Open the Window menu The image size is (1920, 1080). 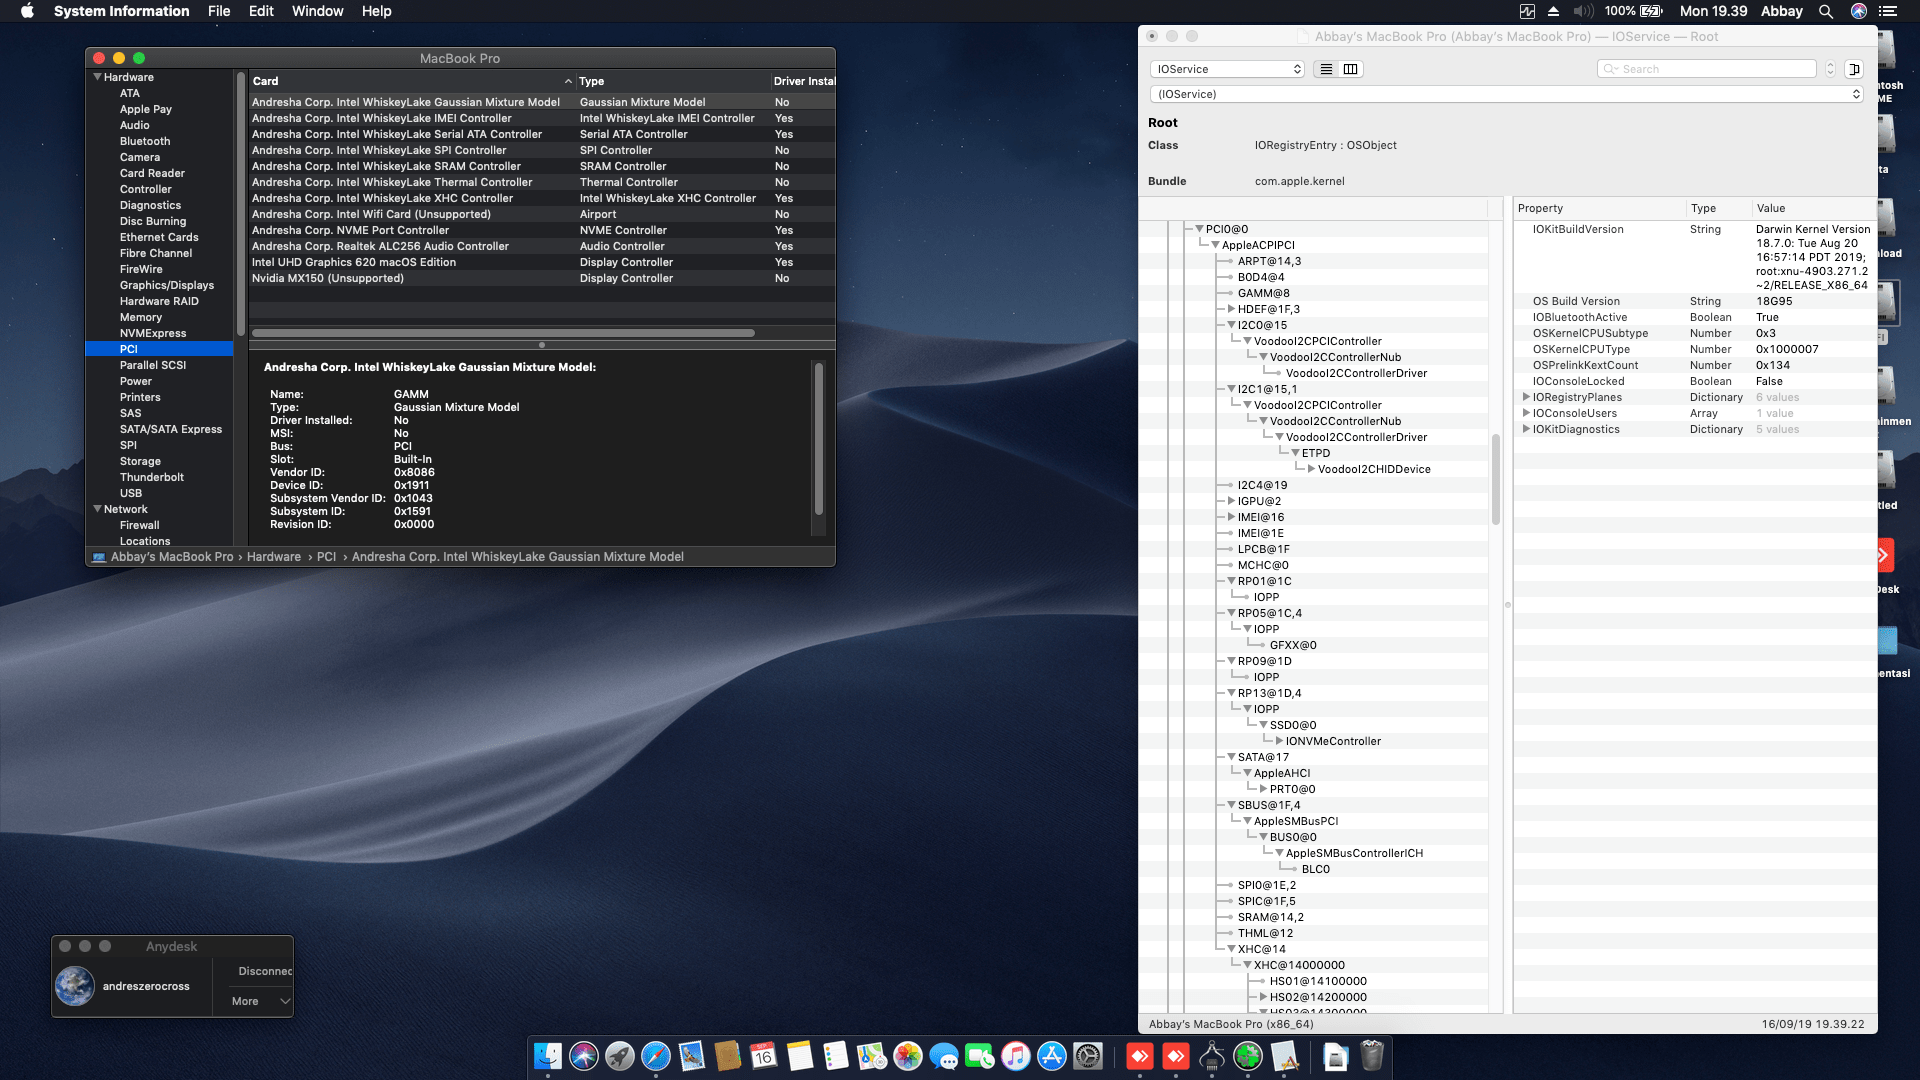click(317, 11)
